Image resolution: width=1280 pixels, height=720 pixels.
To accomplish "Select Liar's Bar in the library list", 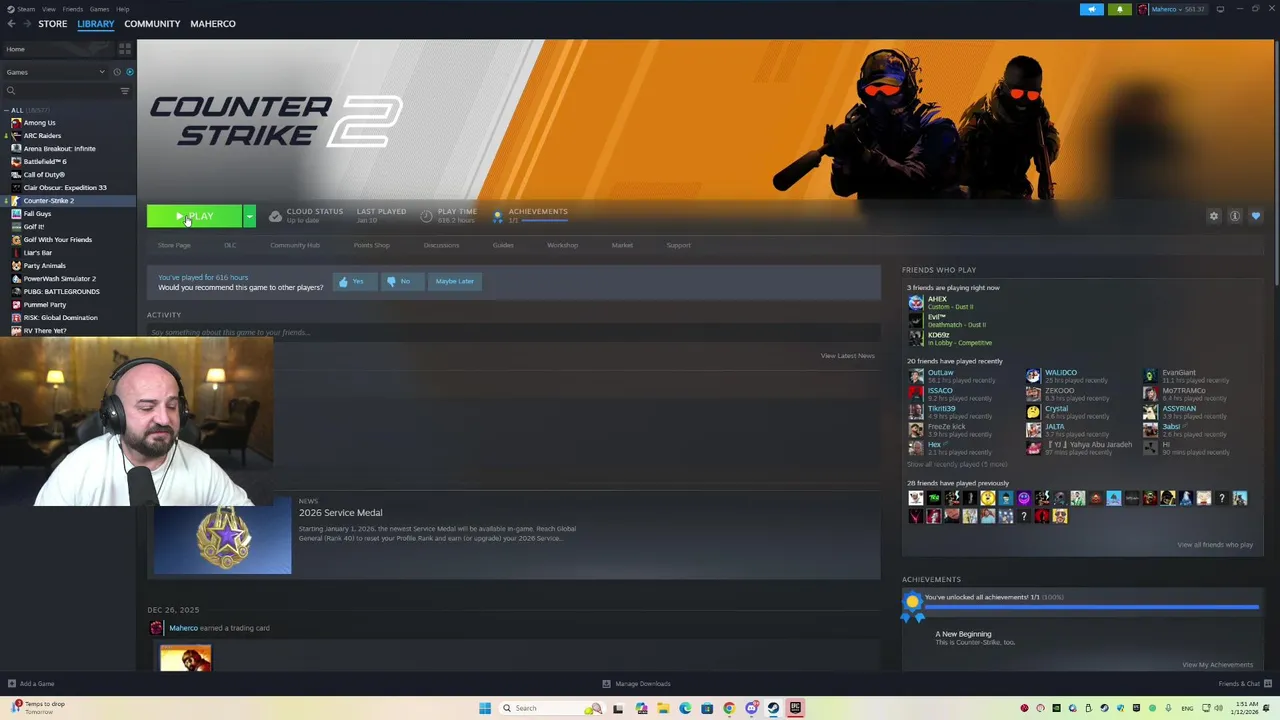I will tap(38, 253).
